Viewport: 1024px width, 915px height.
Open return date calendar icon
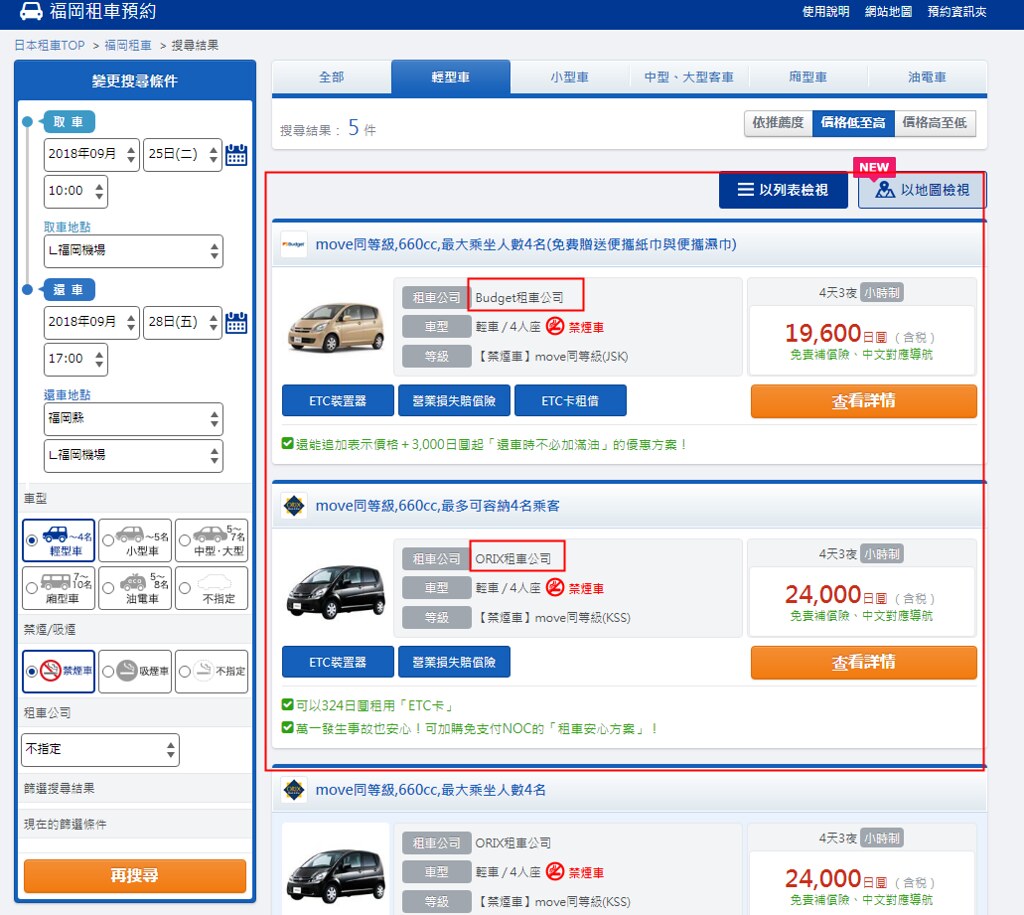click(236, 323)
